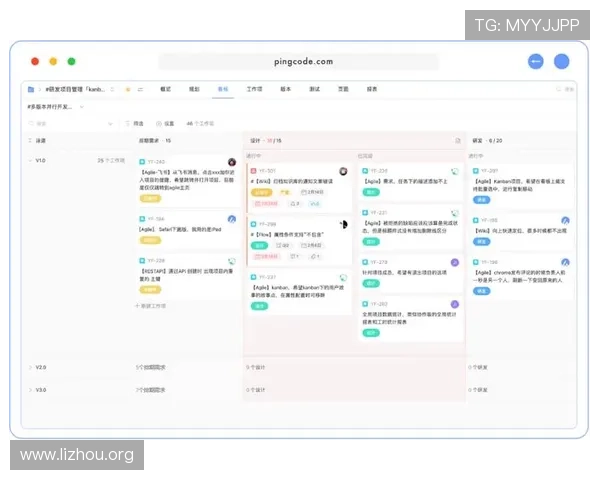Click the solid blue circle button at top right
The height and width of the screenshot is (480, 600).
click(x=561, y=61)
